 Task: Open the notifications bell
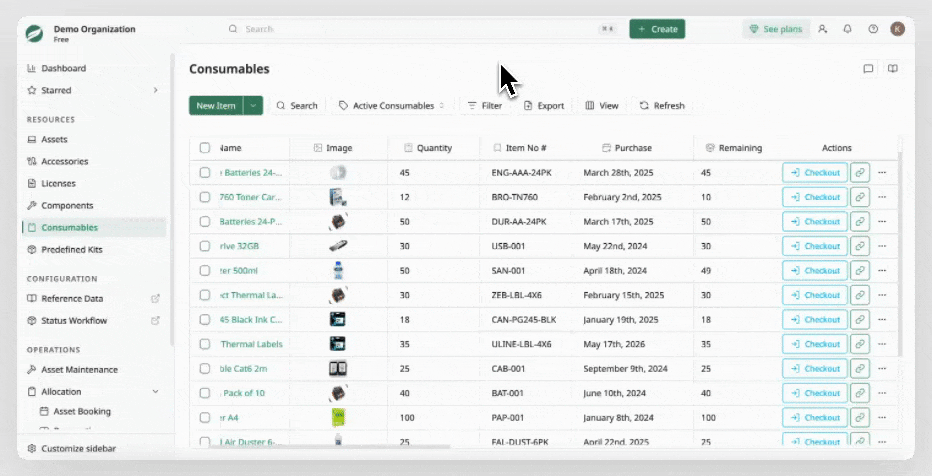848,29
